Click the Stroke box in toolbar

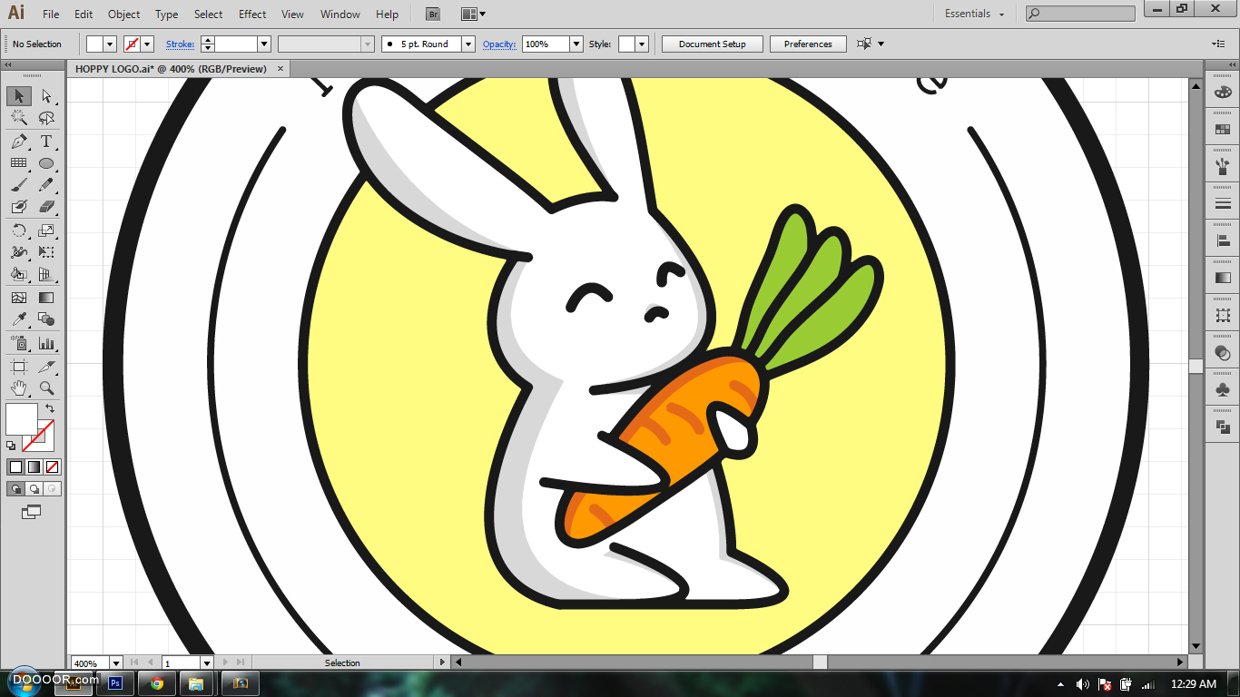pyautogui.click(x=38, y=436)
